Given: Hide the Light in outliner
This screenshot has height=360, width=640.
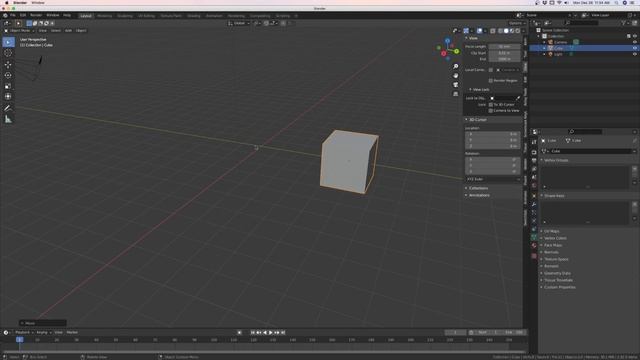Looking at the screenshot, I should click(635, 54).
